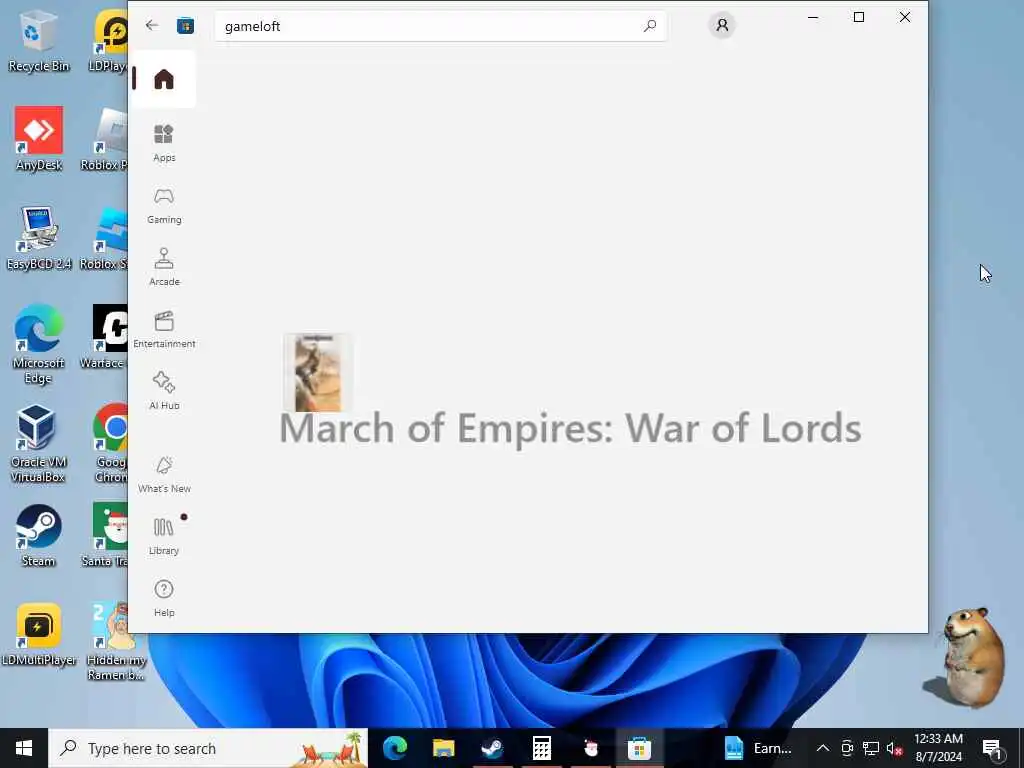Close the Microsoft Store window
This screenshot has width=1024, height=768.
tap(904, 17)
